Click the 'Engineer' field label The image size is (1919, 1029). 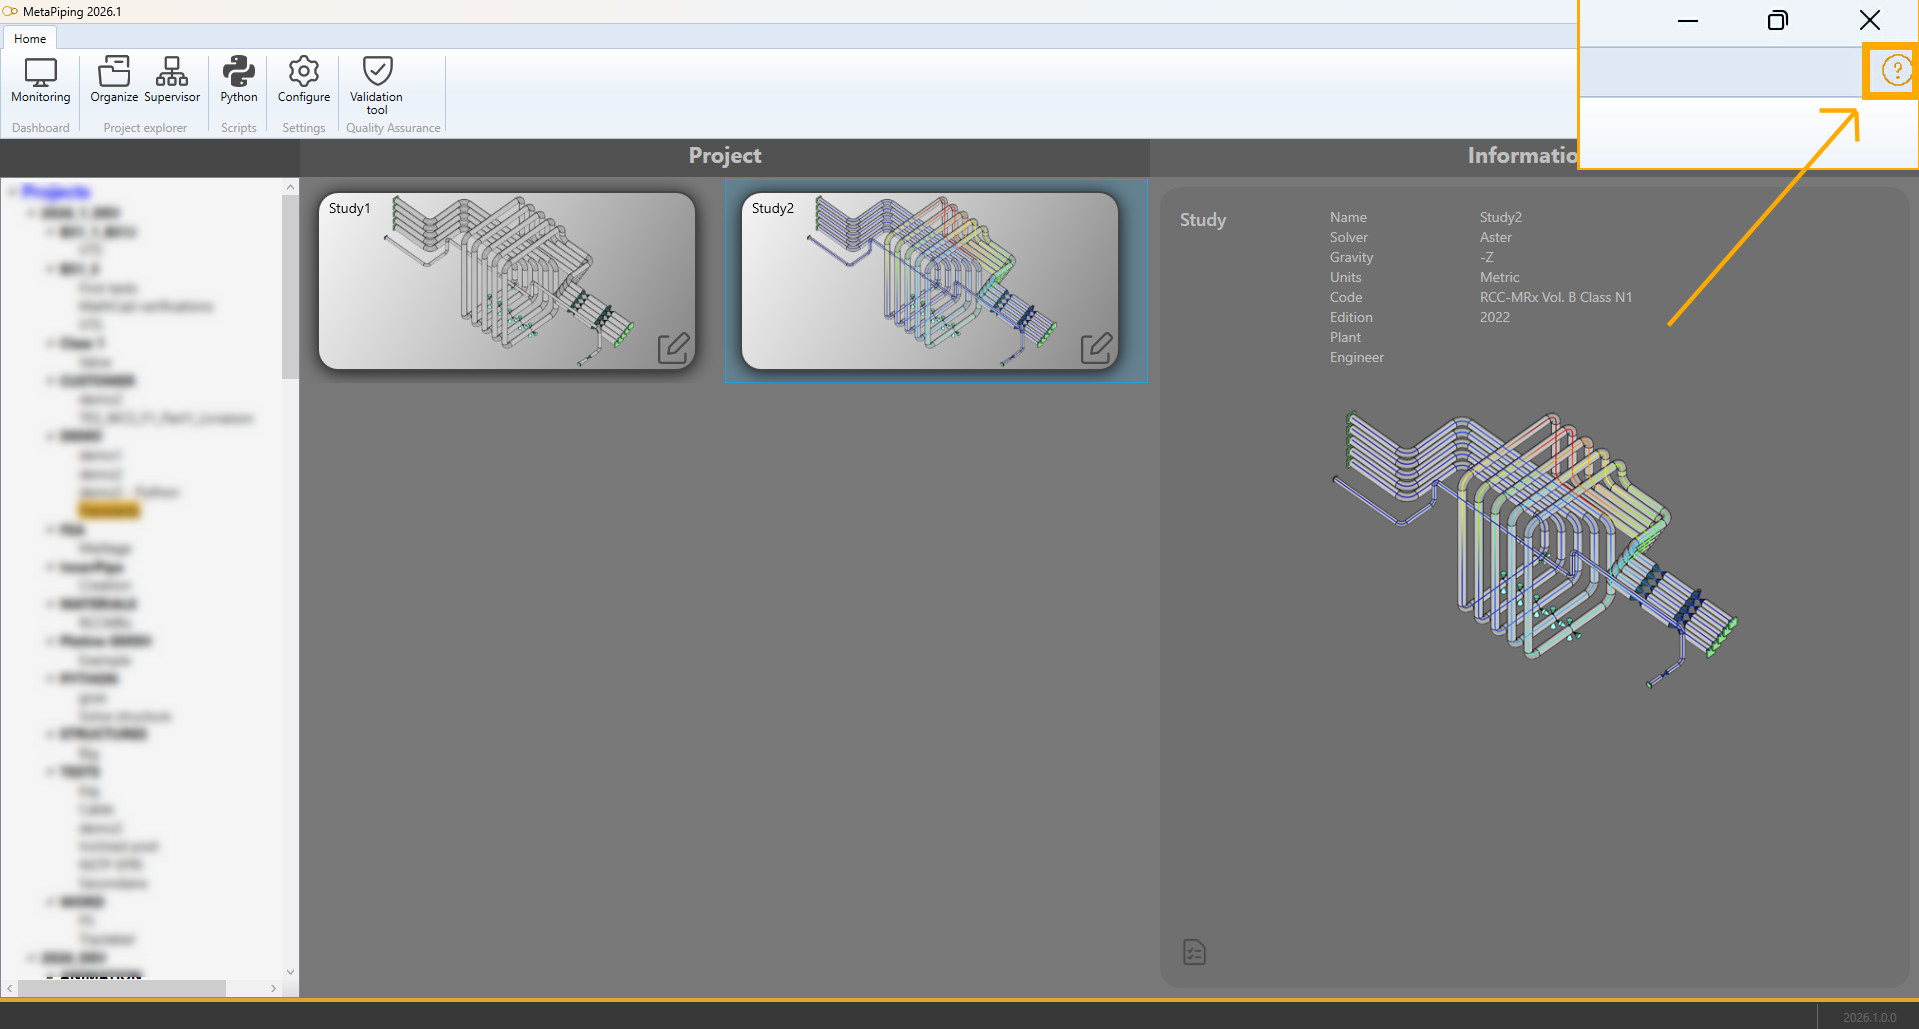click(1357, 357)
